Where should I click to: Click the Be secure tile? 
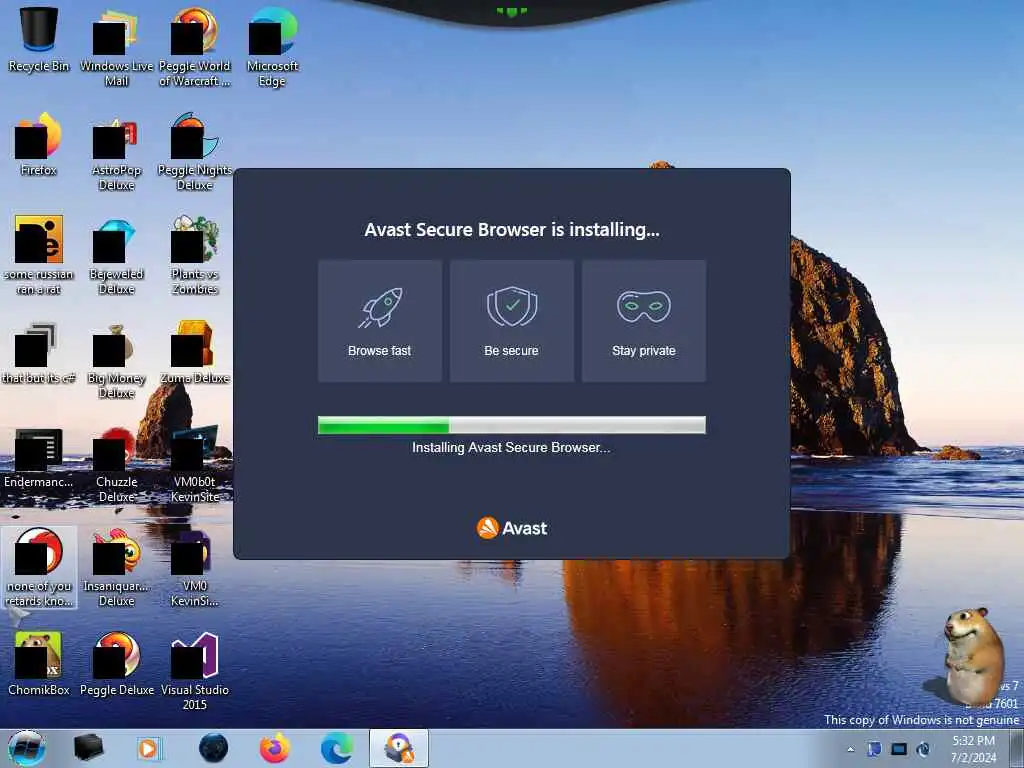[x=511, y=321]
